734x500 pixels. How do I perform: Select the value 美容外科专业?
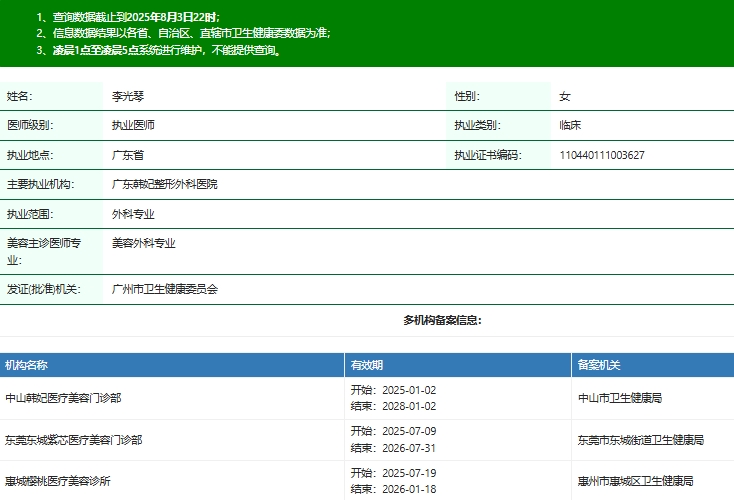click(143, 243)
